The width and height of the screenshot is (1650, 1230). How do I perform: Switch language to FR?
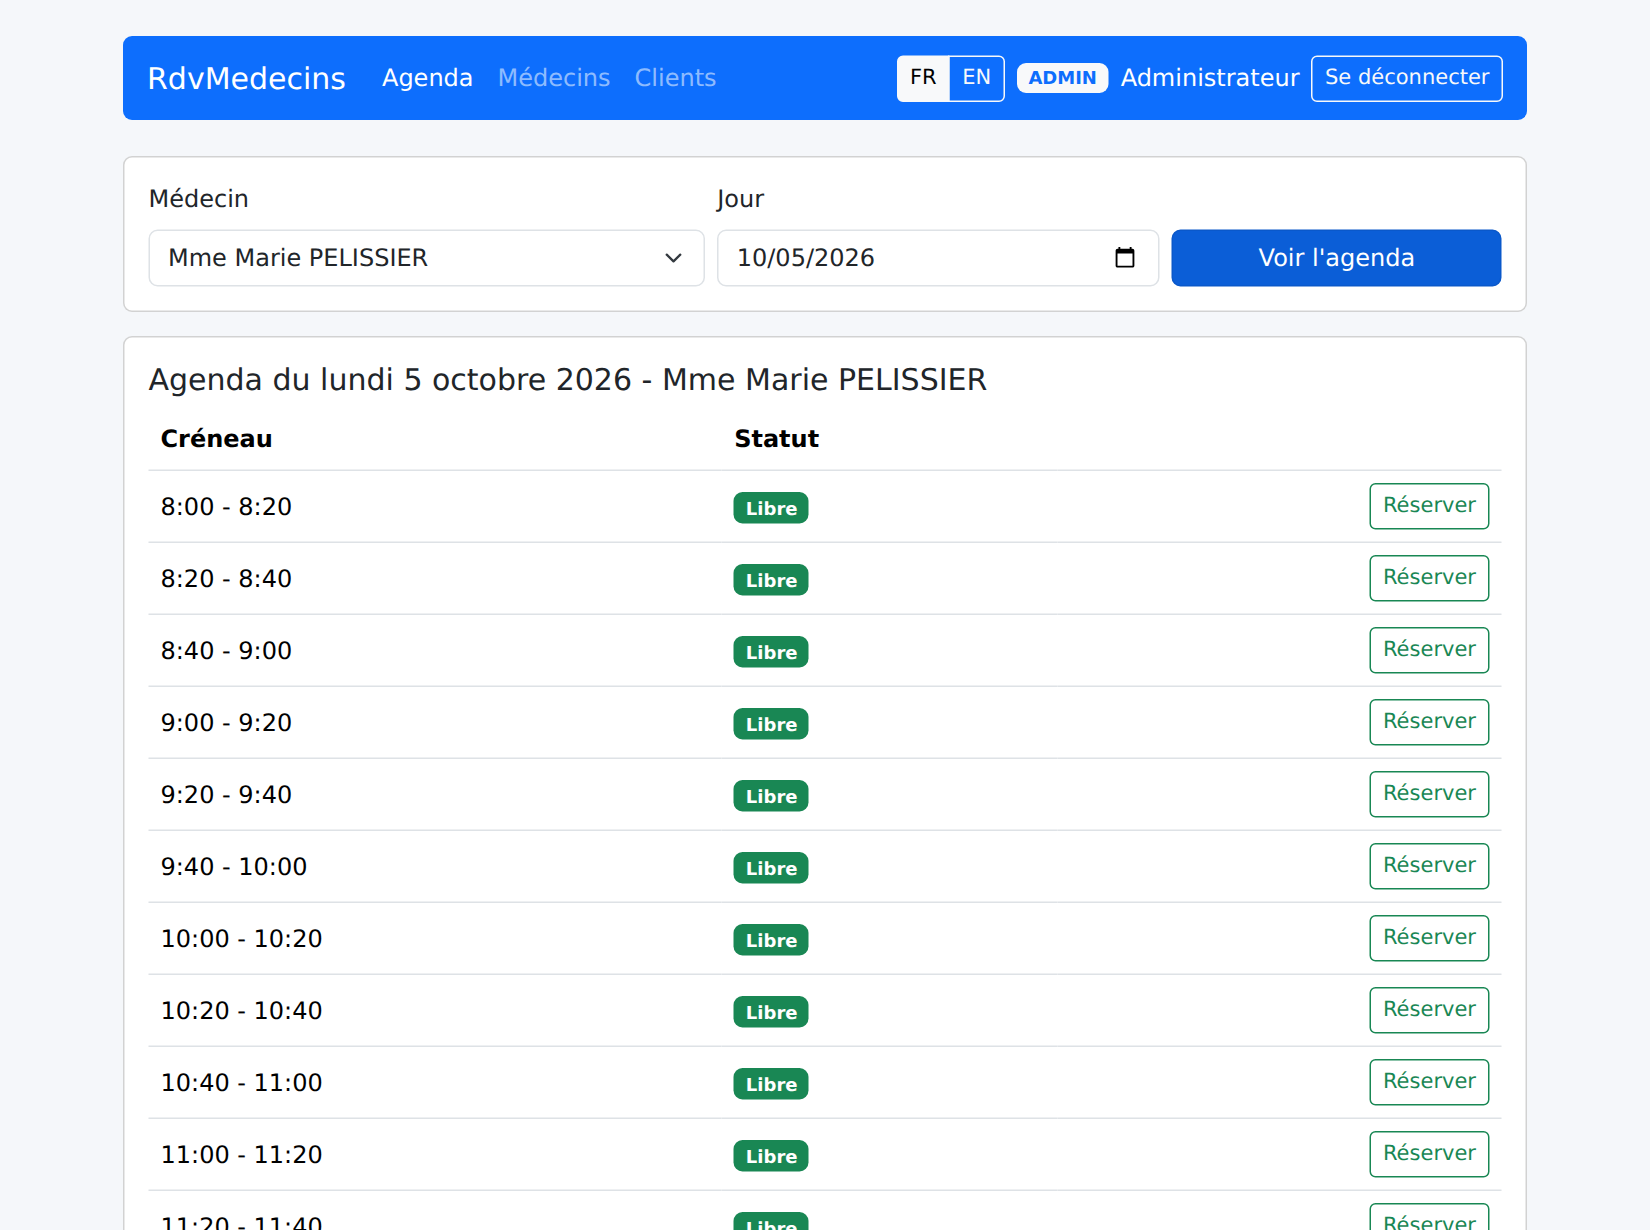tap(923, 78)
